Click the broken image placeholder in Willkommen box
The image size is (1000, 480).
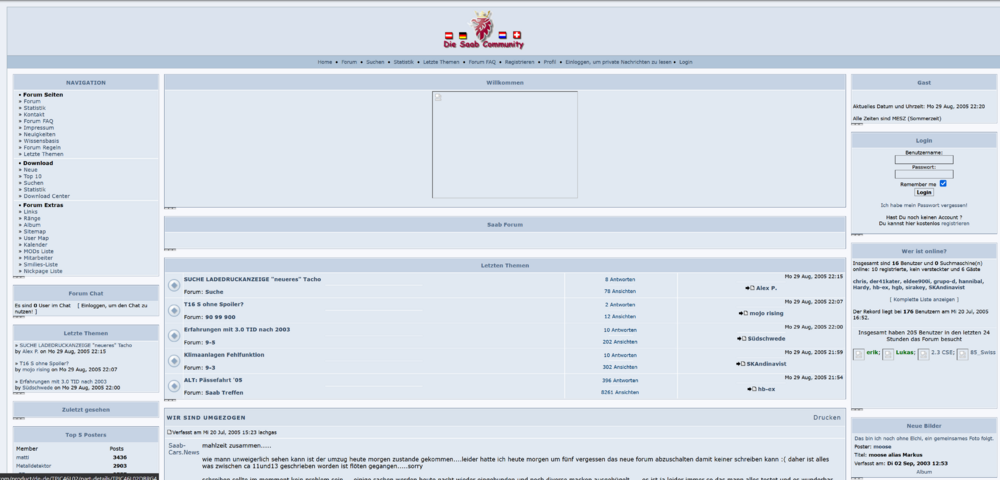(505, 145)
